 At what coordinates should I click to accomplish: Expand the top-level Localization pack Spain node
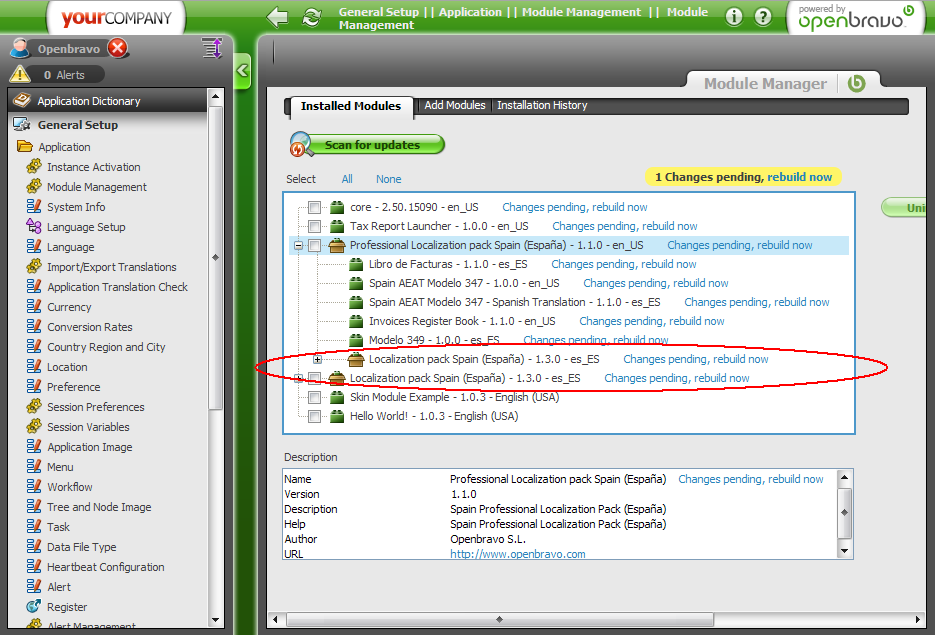(298, 379)
